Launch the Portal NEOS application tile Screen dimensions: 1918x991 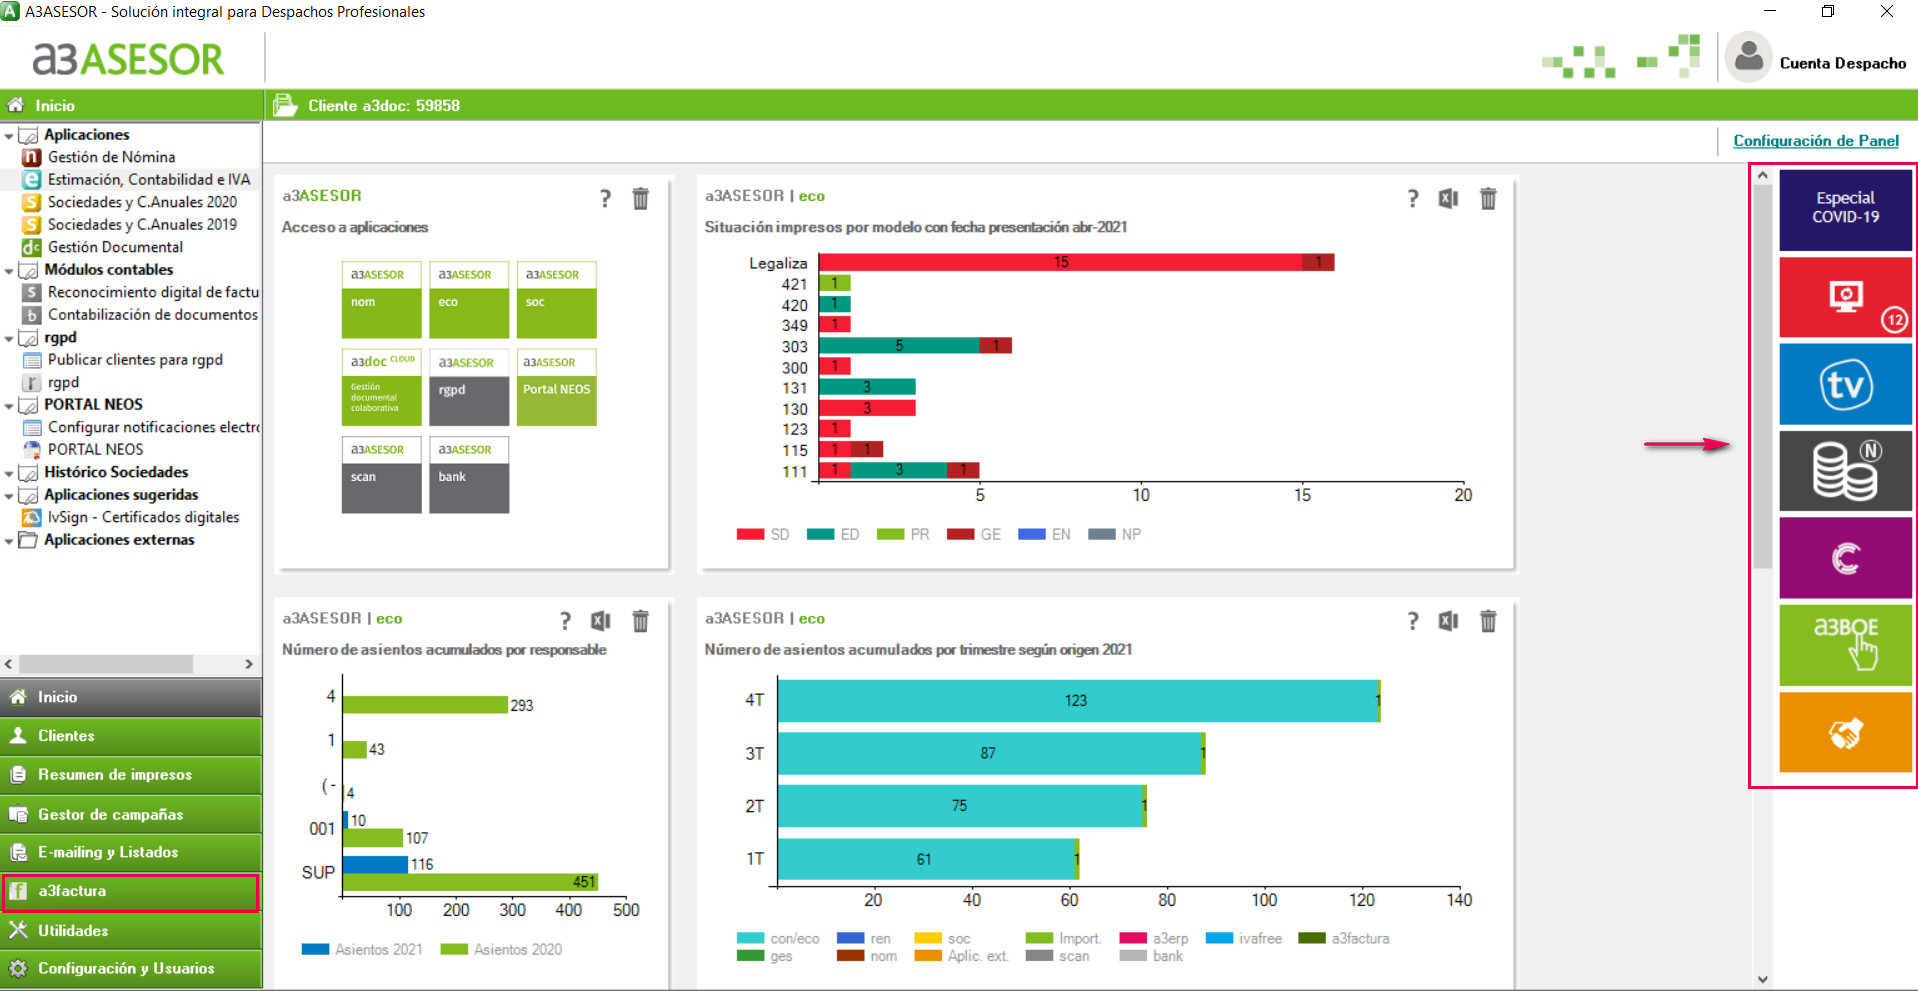pos(556,387)
